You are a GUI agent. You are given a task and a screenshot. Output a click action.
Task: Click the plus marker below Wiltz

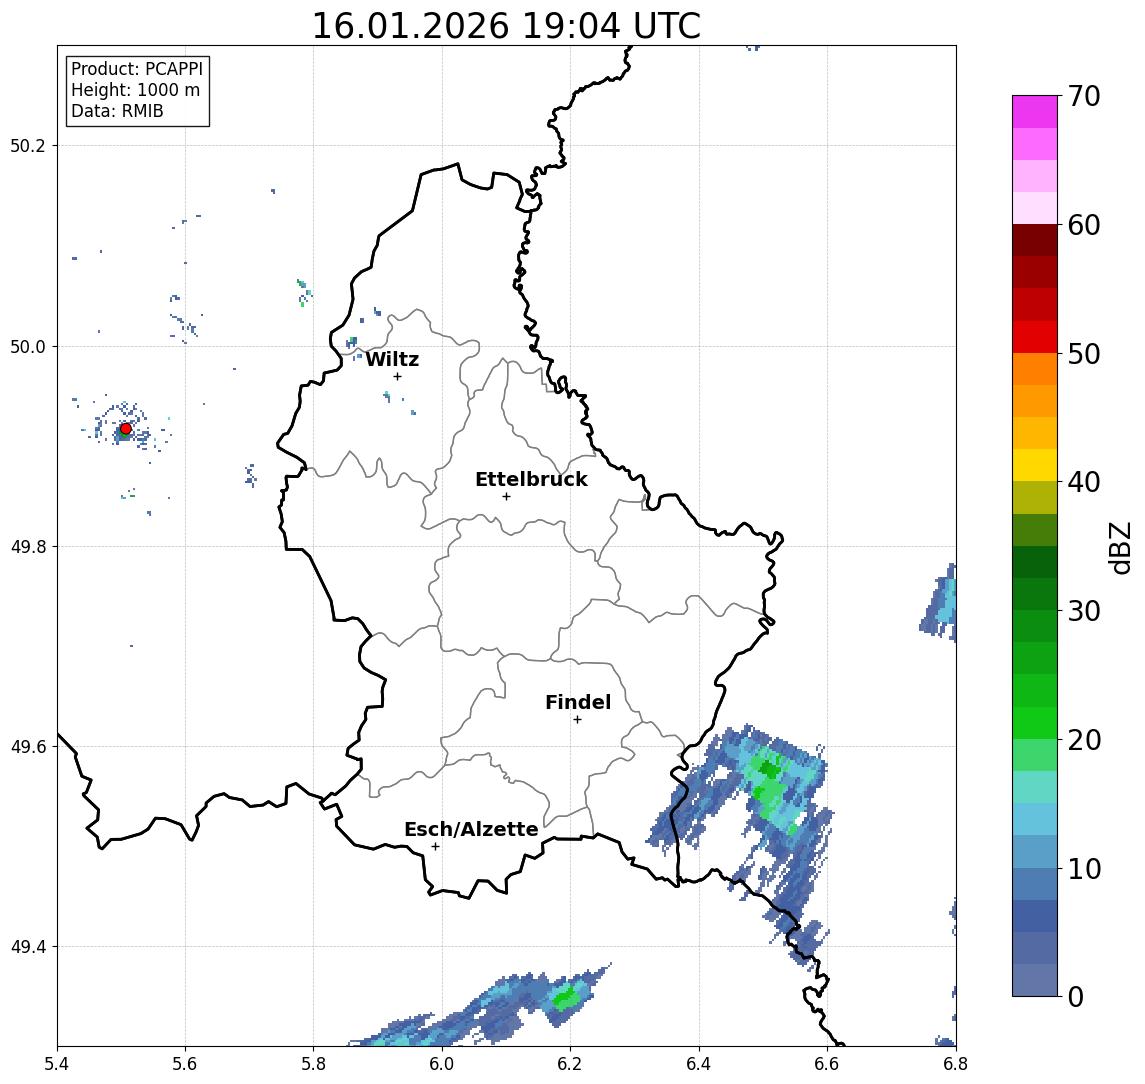point(397,376)
